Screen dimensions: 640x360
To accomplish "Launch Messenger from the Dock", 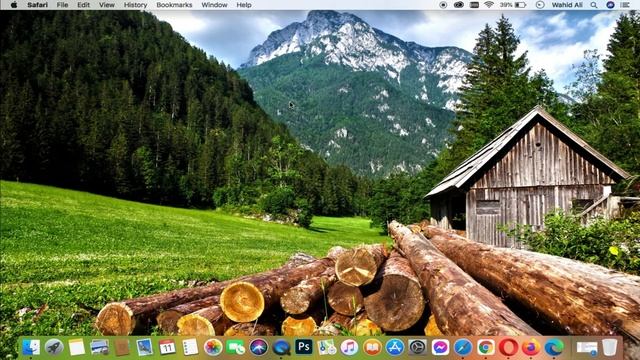I will coord(440,347).
